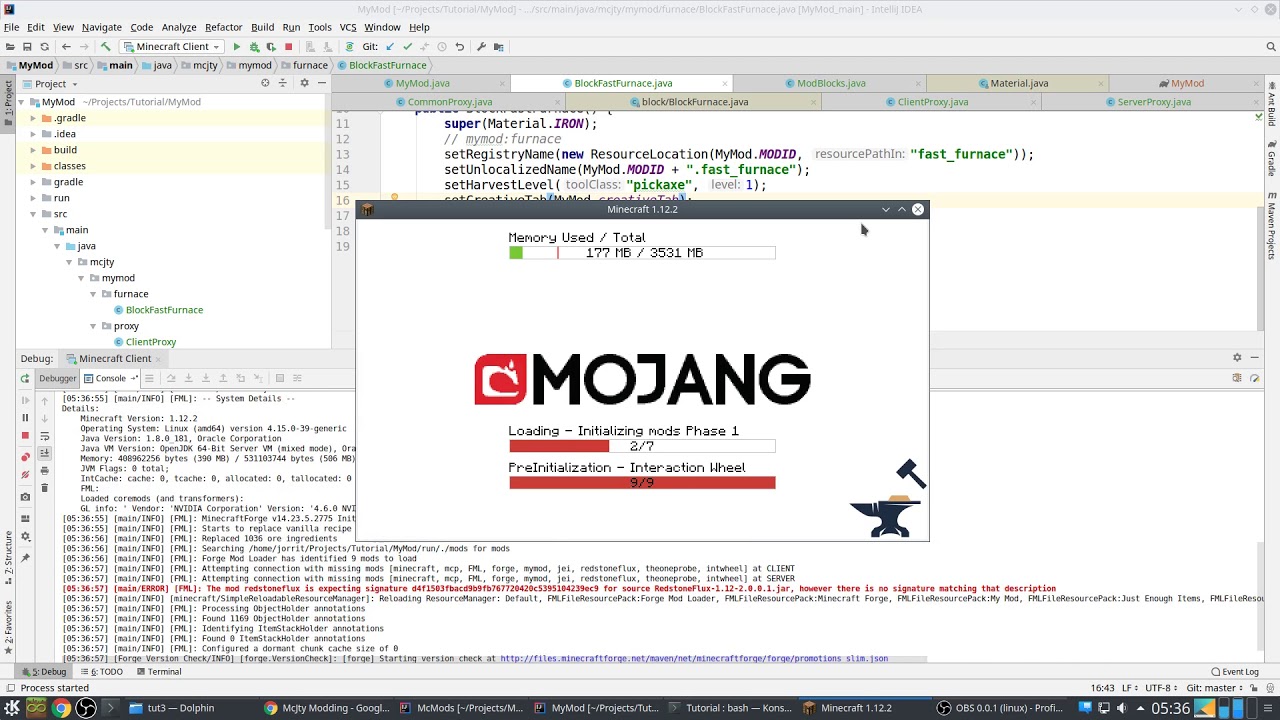The width and height of the screenshot is (1280, 720).
Task: Commit changes with the Git checkmark icon
Action: [406, 47]
